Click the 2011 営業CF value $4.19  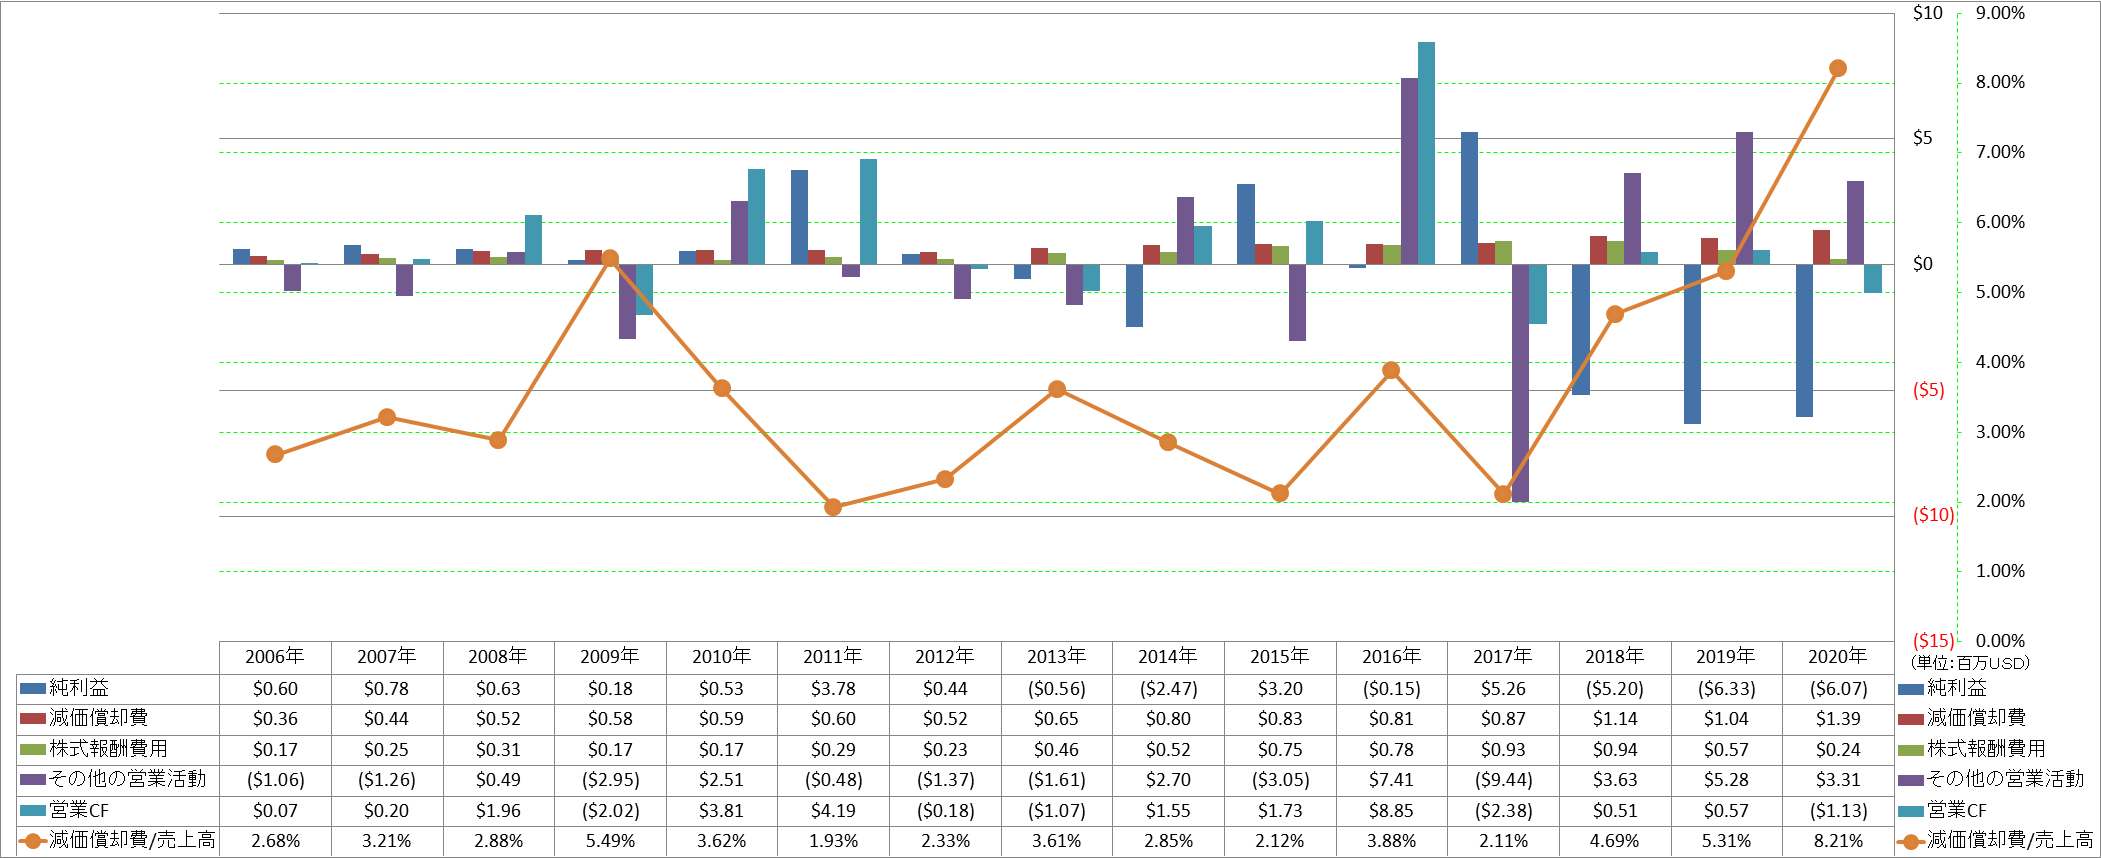click(x=833, y=811)
